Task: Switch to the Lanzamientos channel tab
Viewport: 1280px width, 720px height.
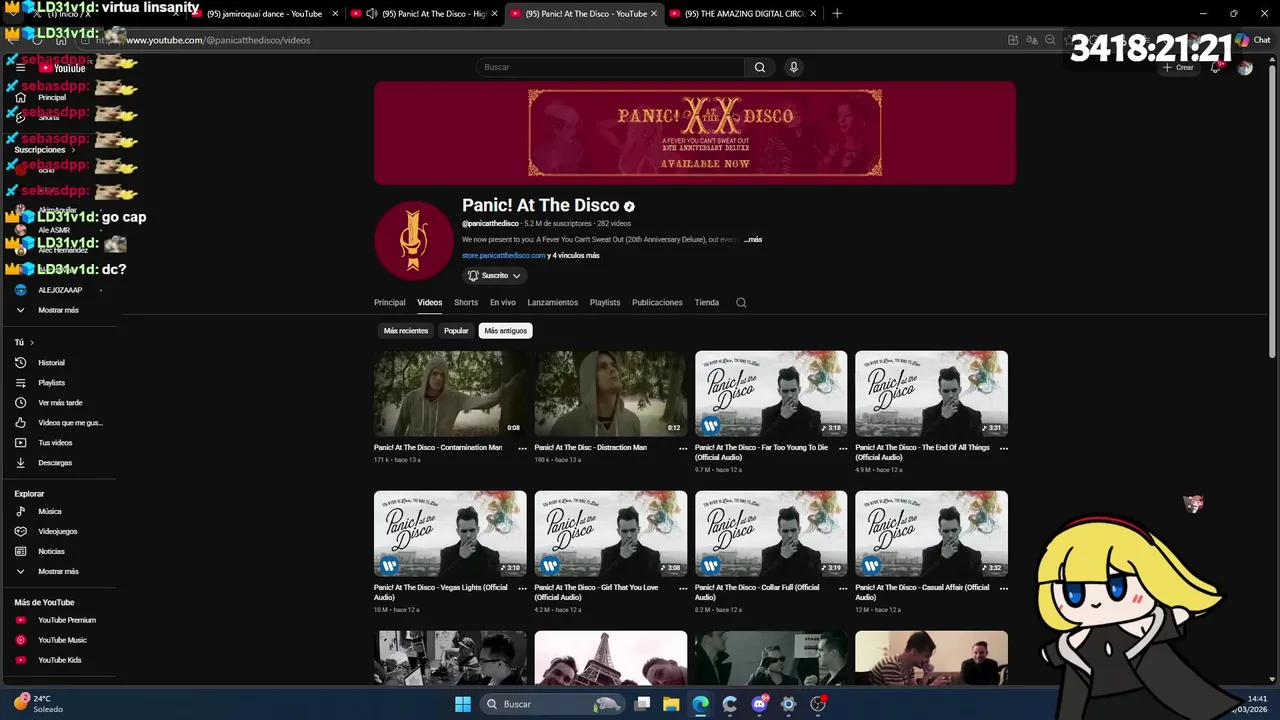Action: click(553, 302)
